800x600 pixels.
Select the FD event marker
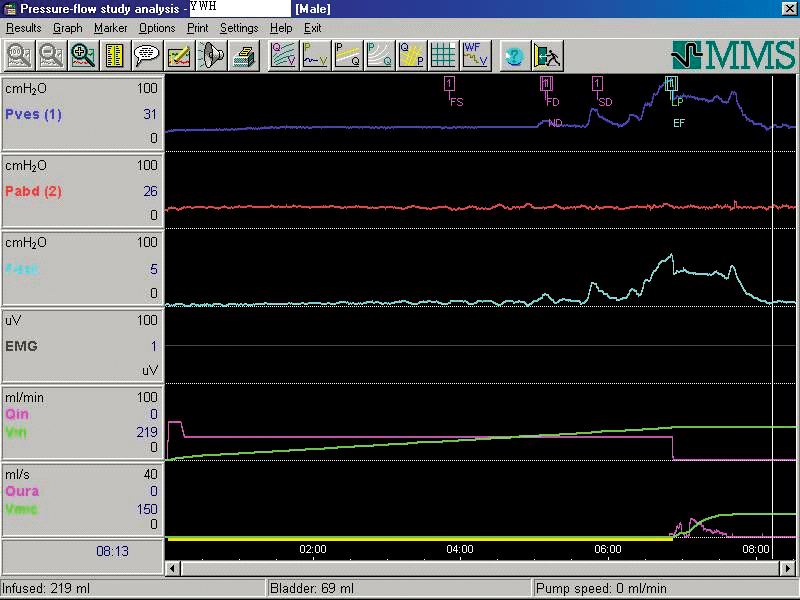(546, 83)
